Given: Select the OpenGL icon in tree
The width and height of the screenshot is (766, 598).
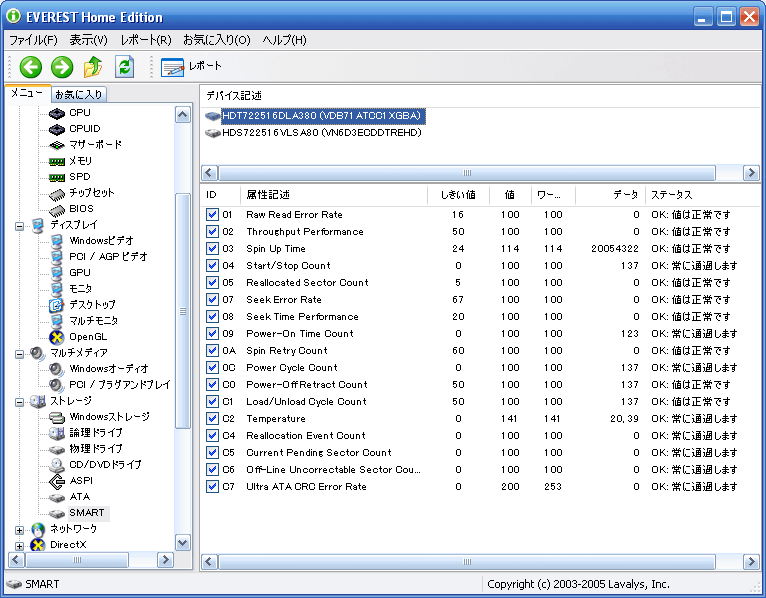Looking at the screenshot, I should point(57,337).
